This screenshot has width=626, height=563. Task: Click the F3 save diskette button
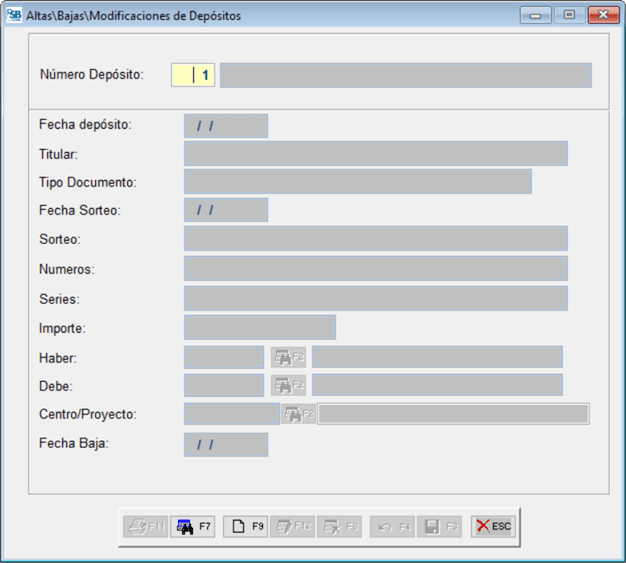[x=440, y=526]
